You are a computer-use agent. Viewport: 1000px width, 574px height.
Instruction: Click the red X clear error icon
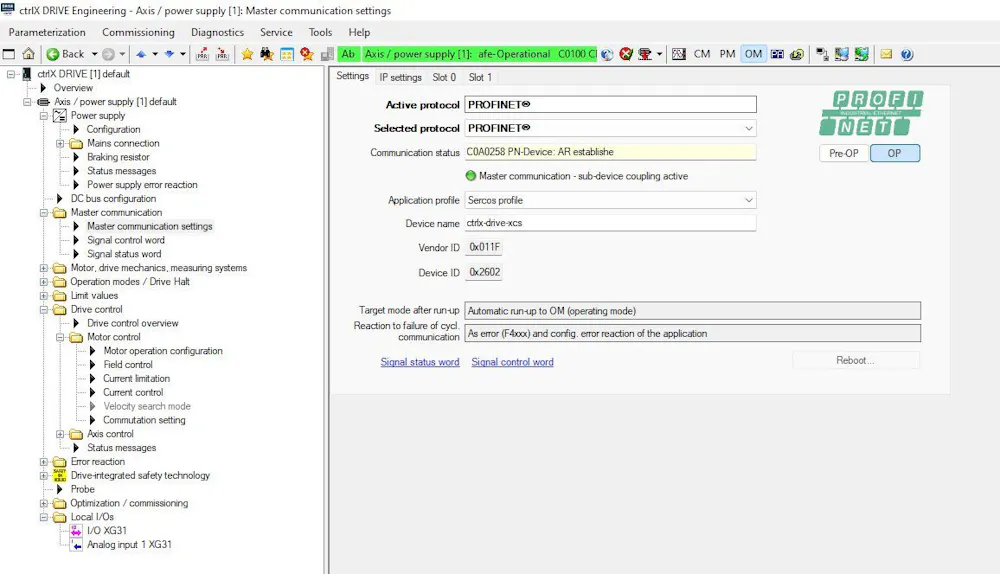[x=626, y=54]
